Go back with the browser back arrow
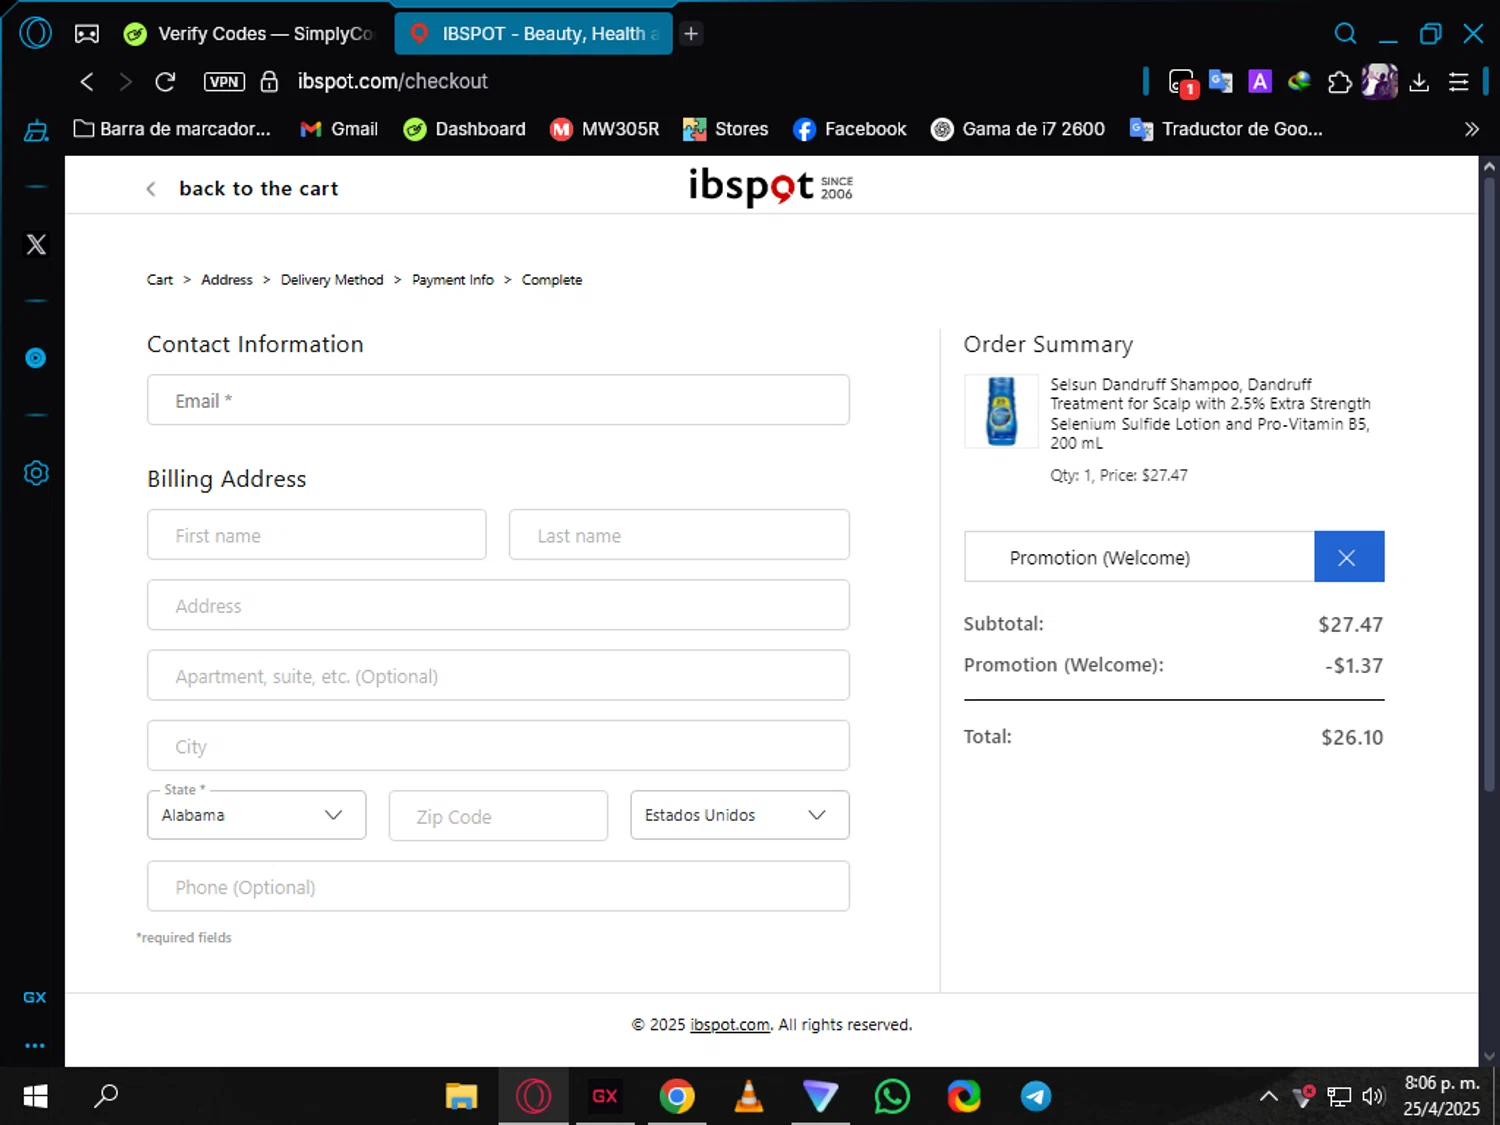Image resolution: width=1500 pixels, height=1125 pixels. [x=87, y=82]
